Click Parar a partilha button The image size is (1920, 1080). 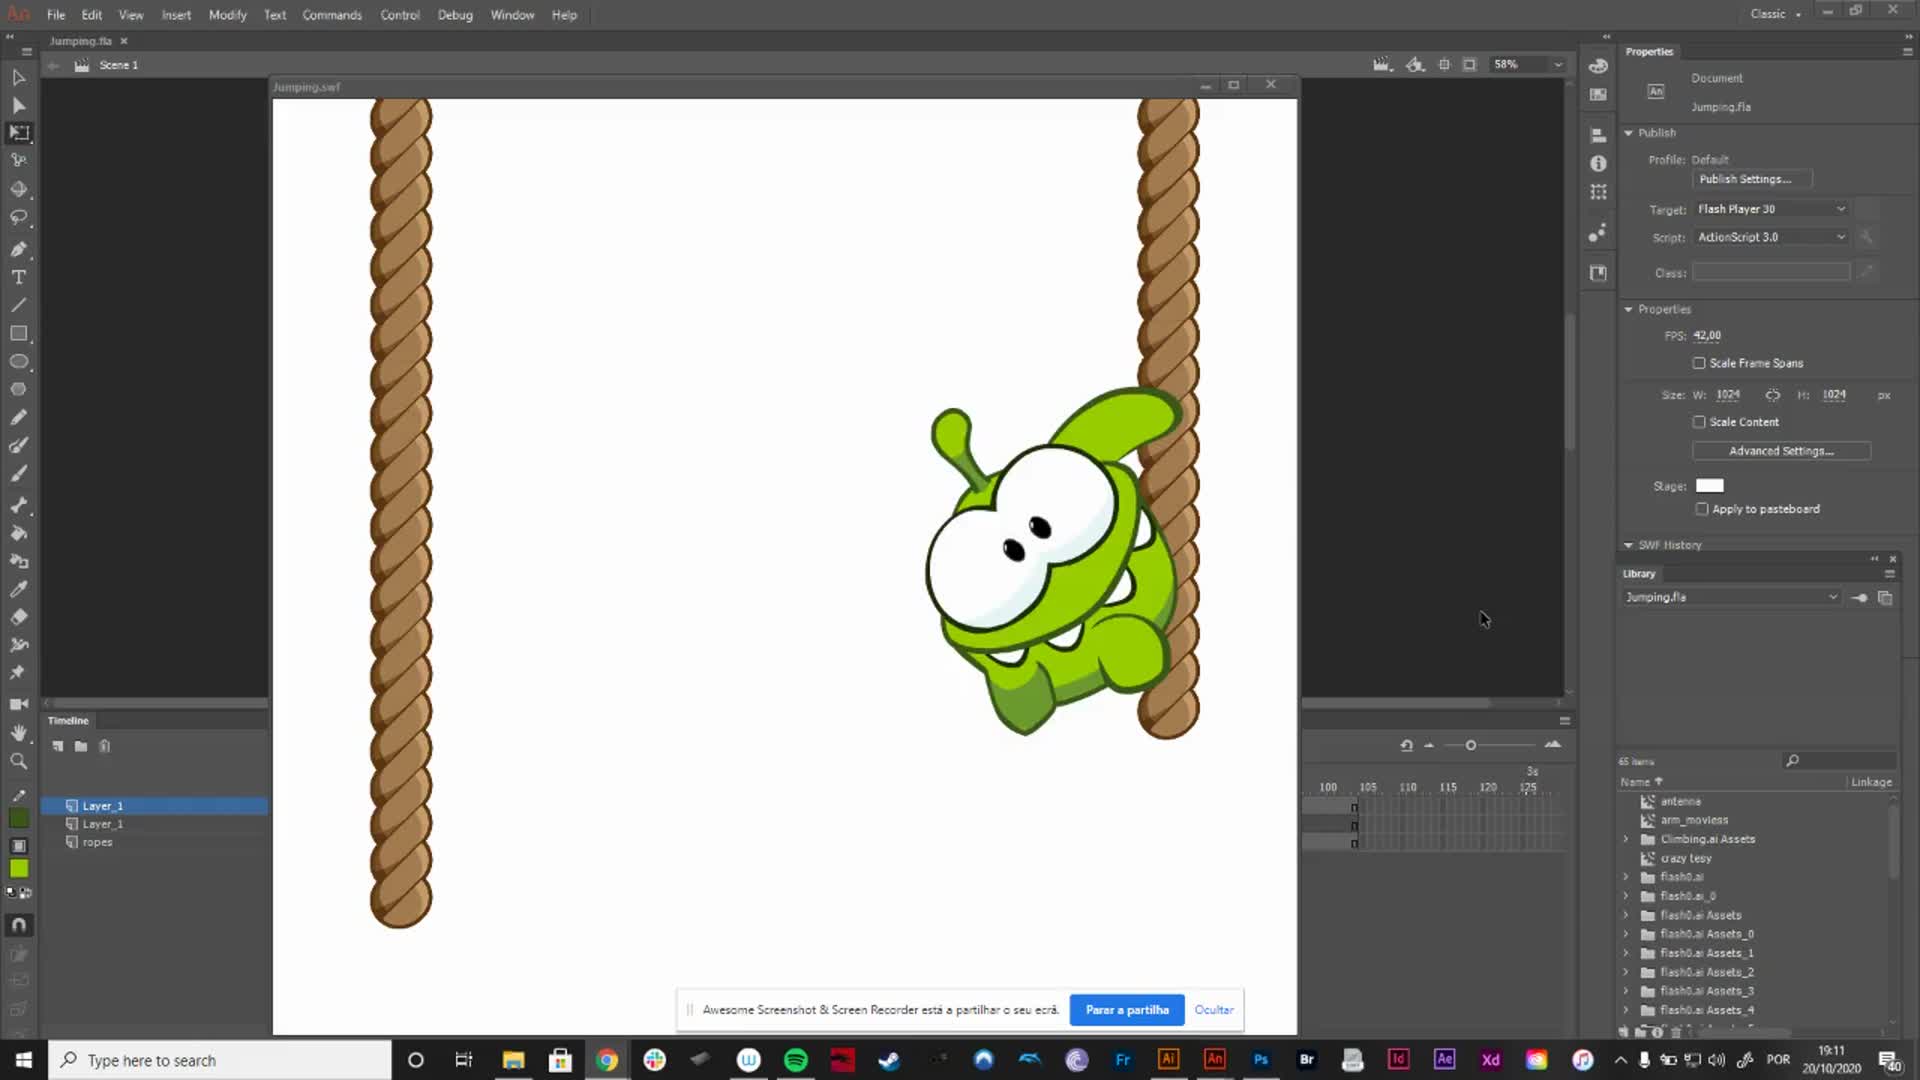[x=1127, y=1010]
